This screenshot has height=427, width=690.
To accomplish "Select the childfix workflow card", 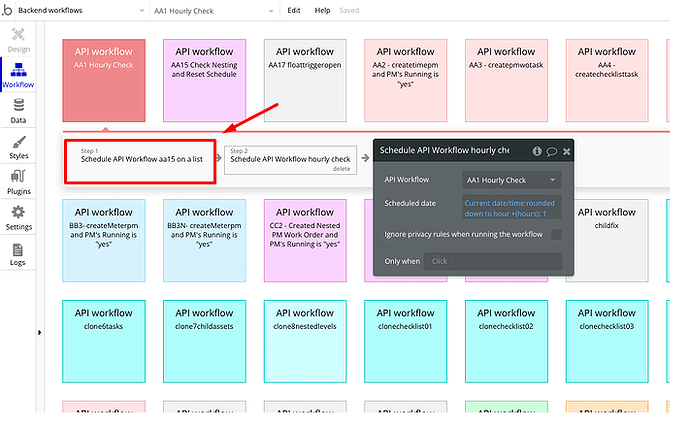I will (611, 240).
